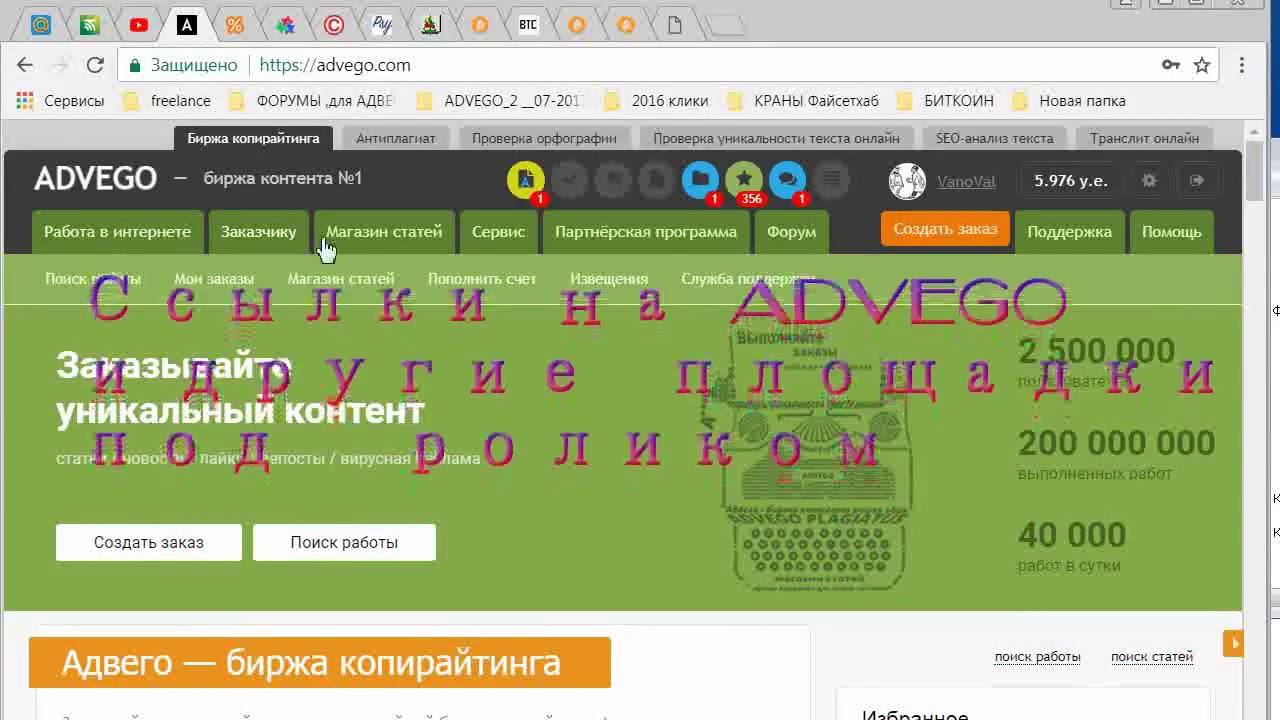Open saved passwords key icon
This screenshot has height=720, width=1280.
(x=1171, y=65)
